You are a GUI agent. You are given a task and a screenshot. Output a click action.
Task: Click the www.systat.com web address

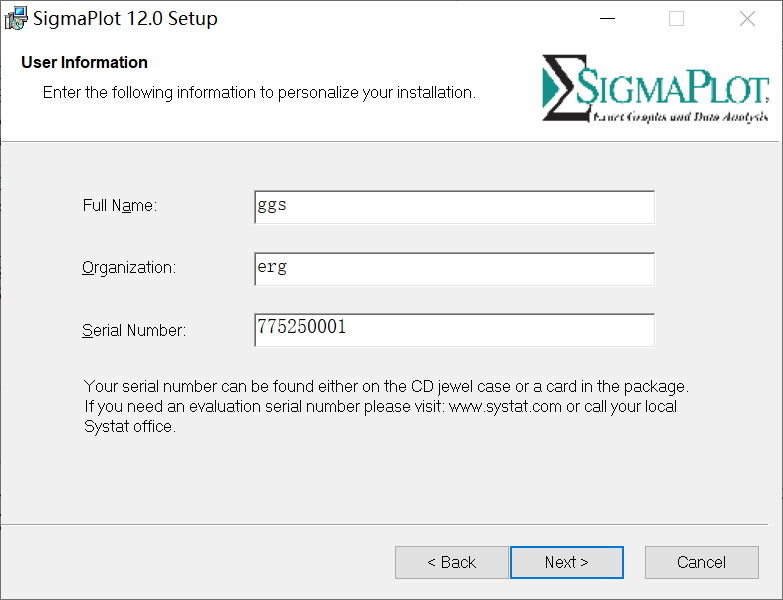pyautogui.click(x=505, y=407)
